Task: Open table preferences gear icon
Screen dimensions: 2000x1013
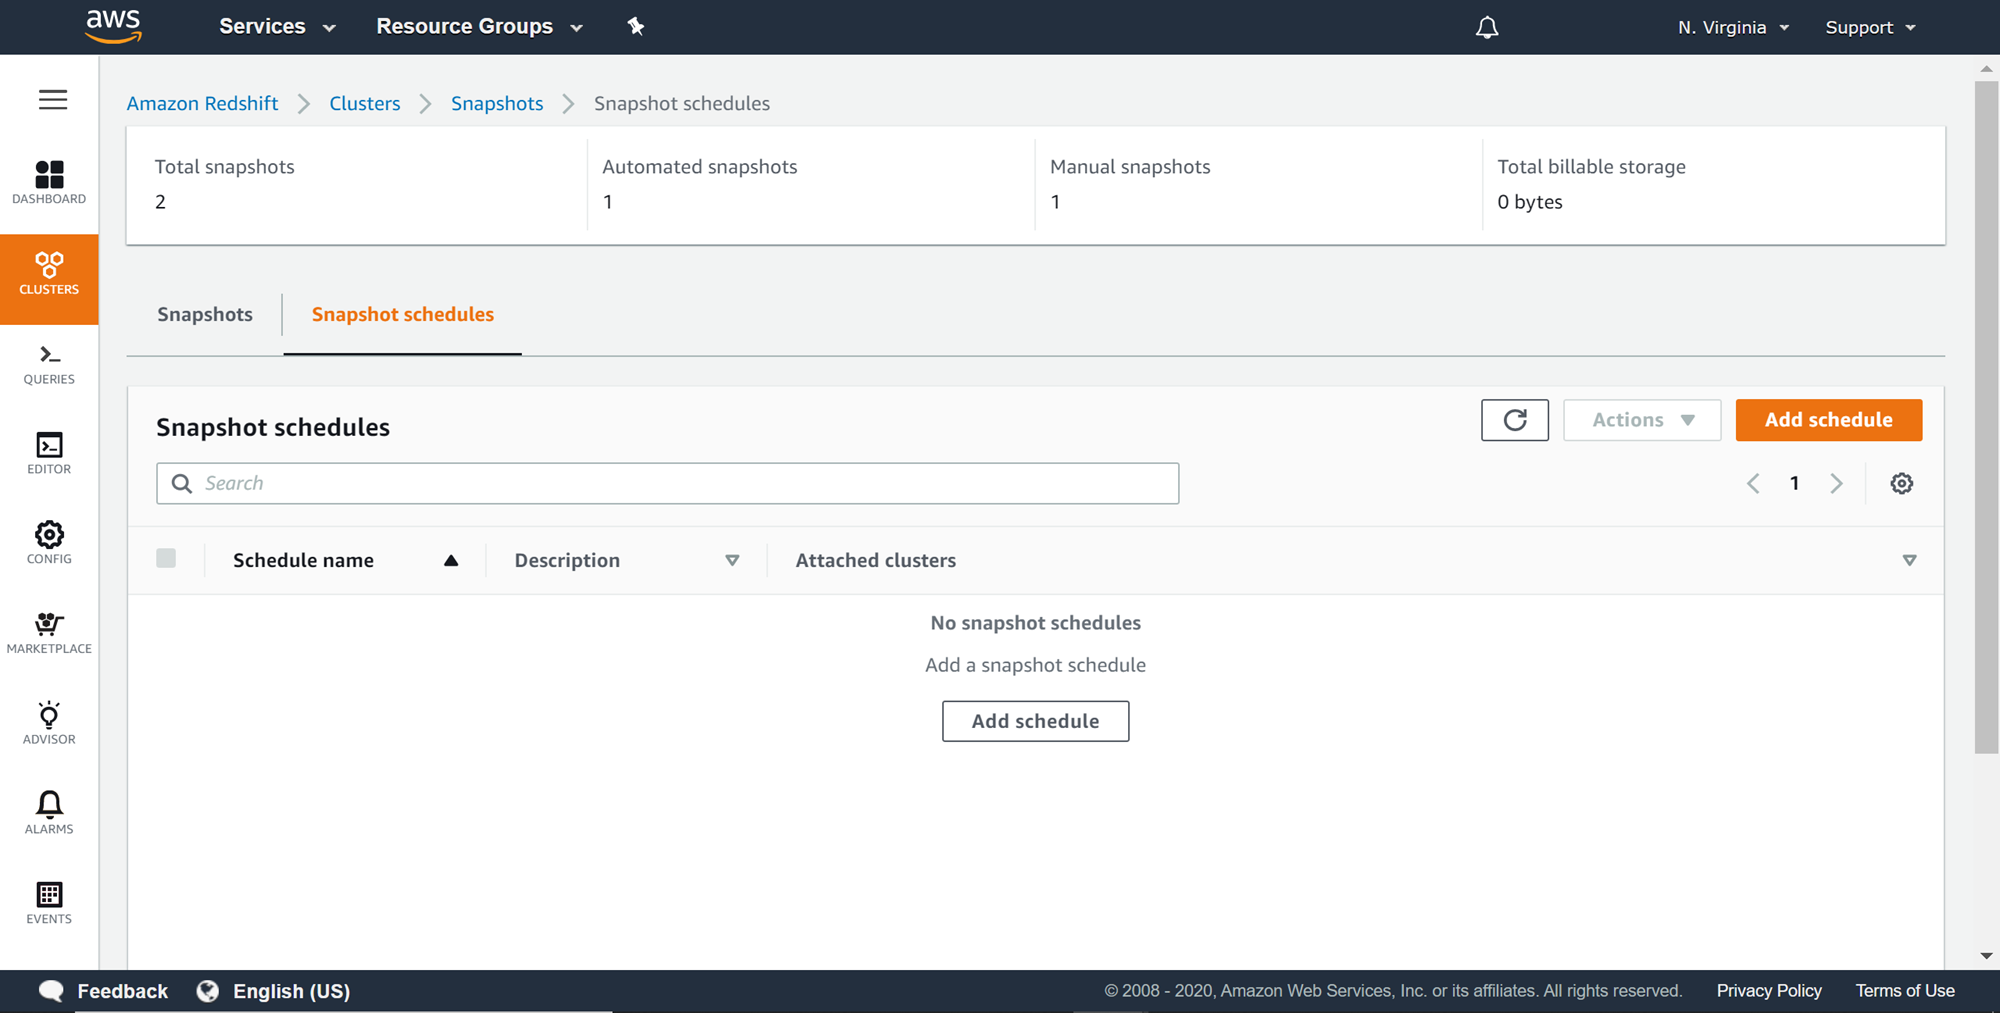Action: pos(1901,484)
